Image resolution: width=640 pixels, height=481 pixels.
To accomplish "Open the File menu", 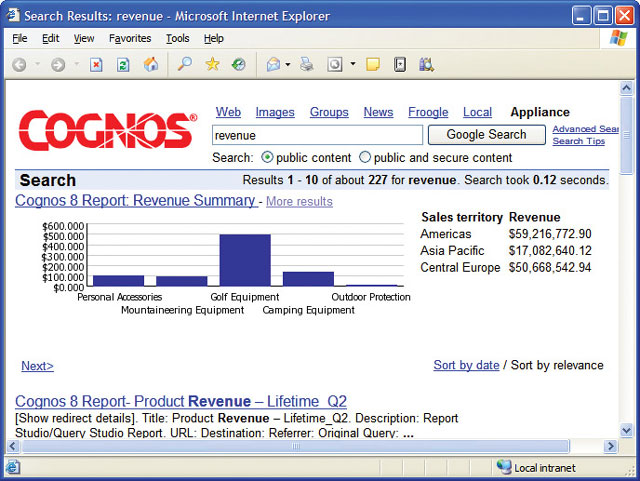I will point(20,38).
